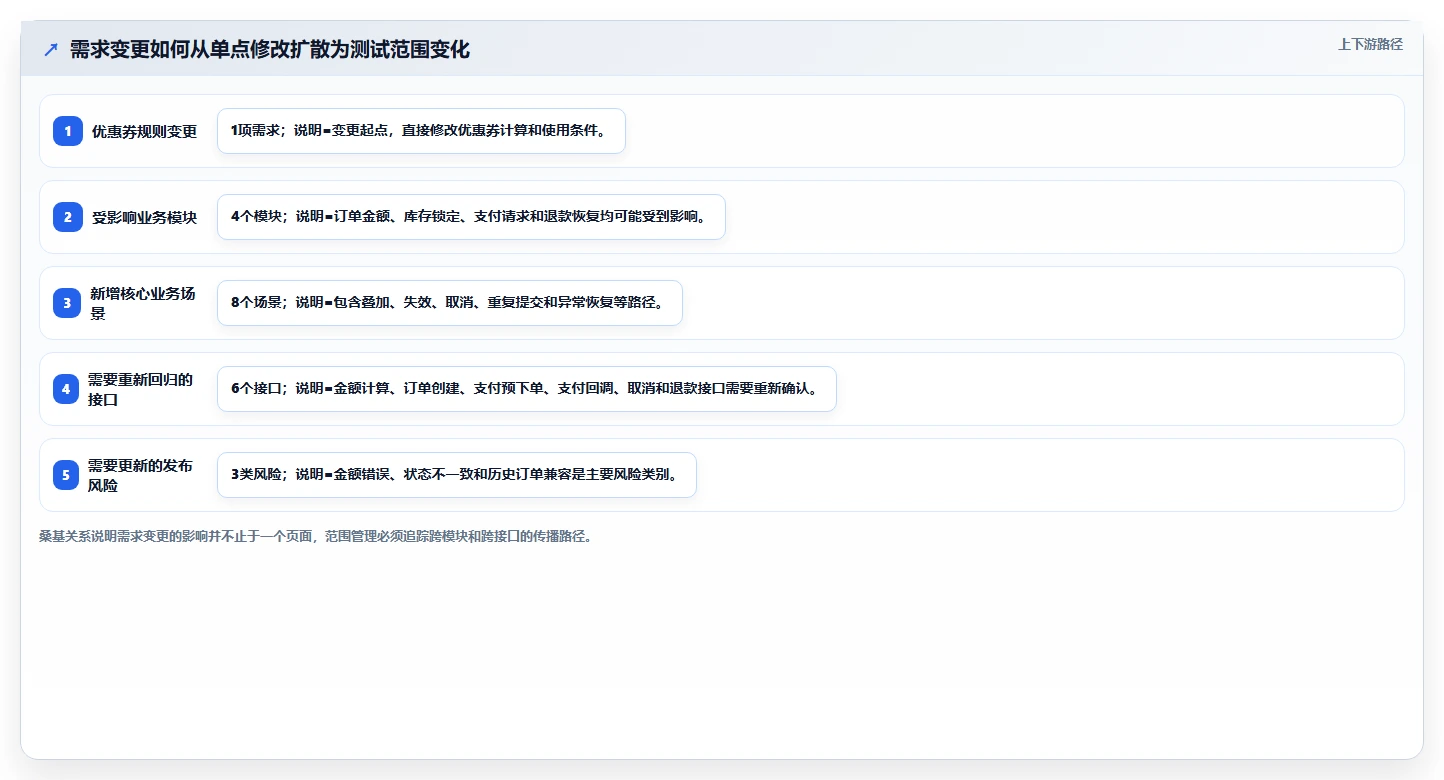The image size is (1444, 780).
Task: Click the arrow icon beside the title
Action: (51, 50)
